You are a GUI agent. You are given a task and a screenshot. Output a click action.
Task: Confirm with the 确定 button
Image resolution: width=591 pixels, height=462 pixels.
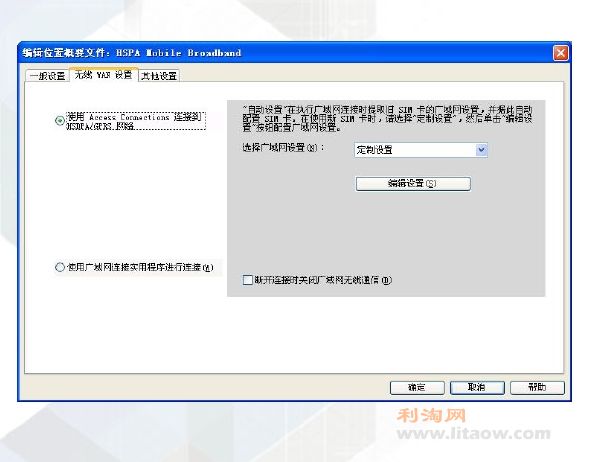(x=417, y=387)
